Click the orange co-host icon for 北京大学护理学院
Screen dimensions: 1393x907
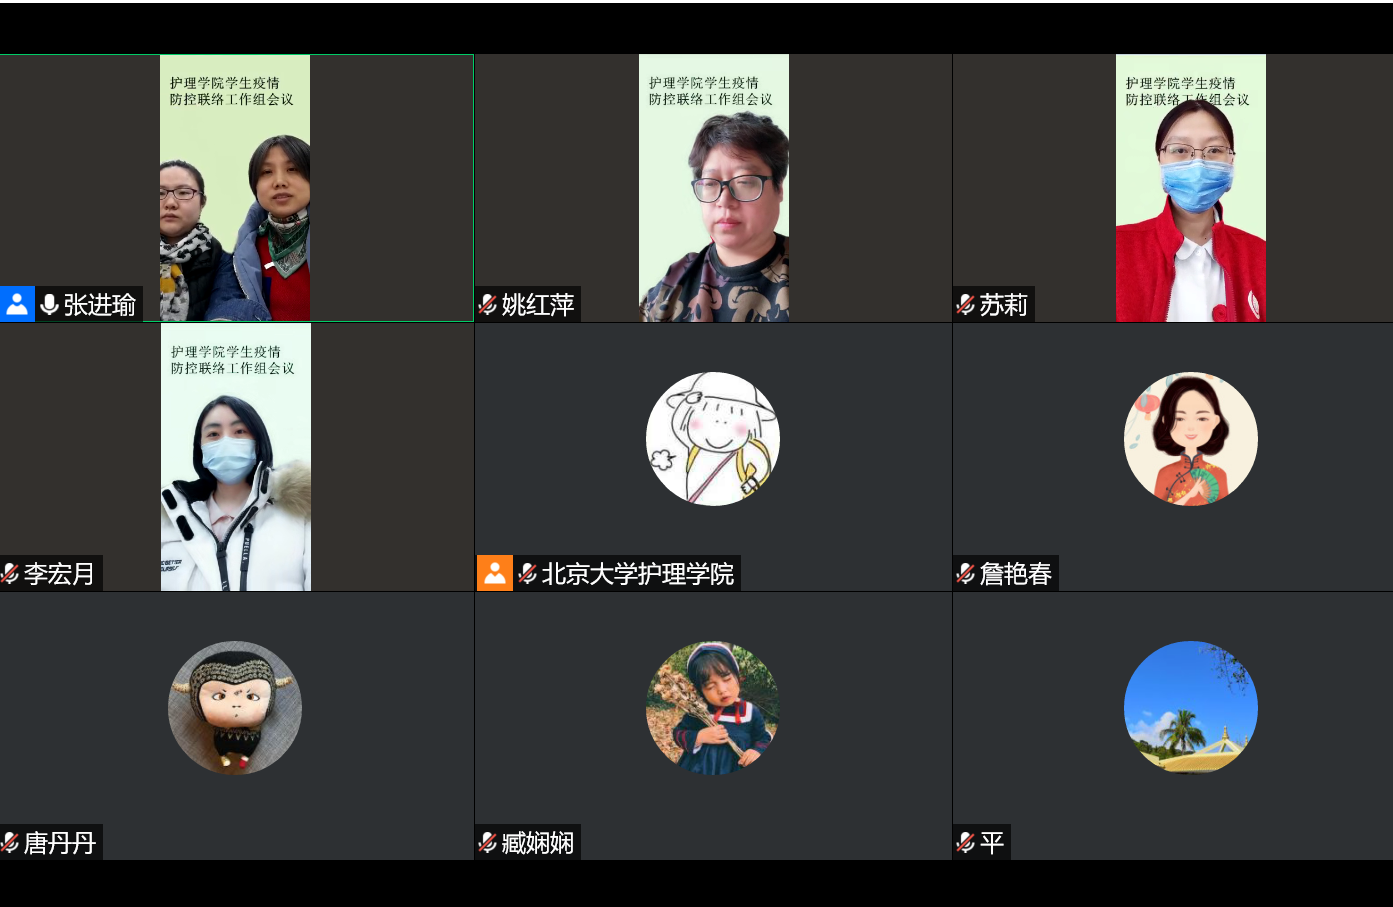coord(495,573)
